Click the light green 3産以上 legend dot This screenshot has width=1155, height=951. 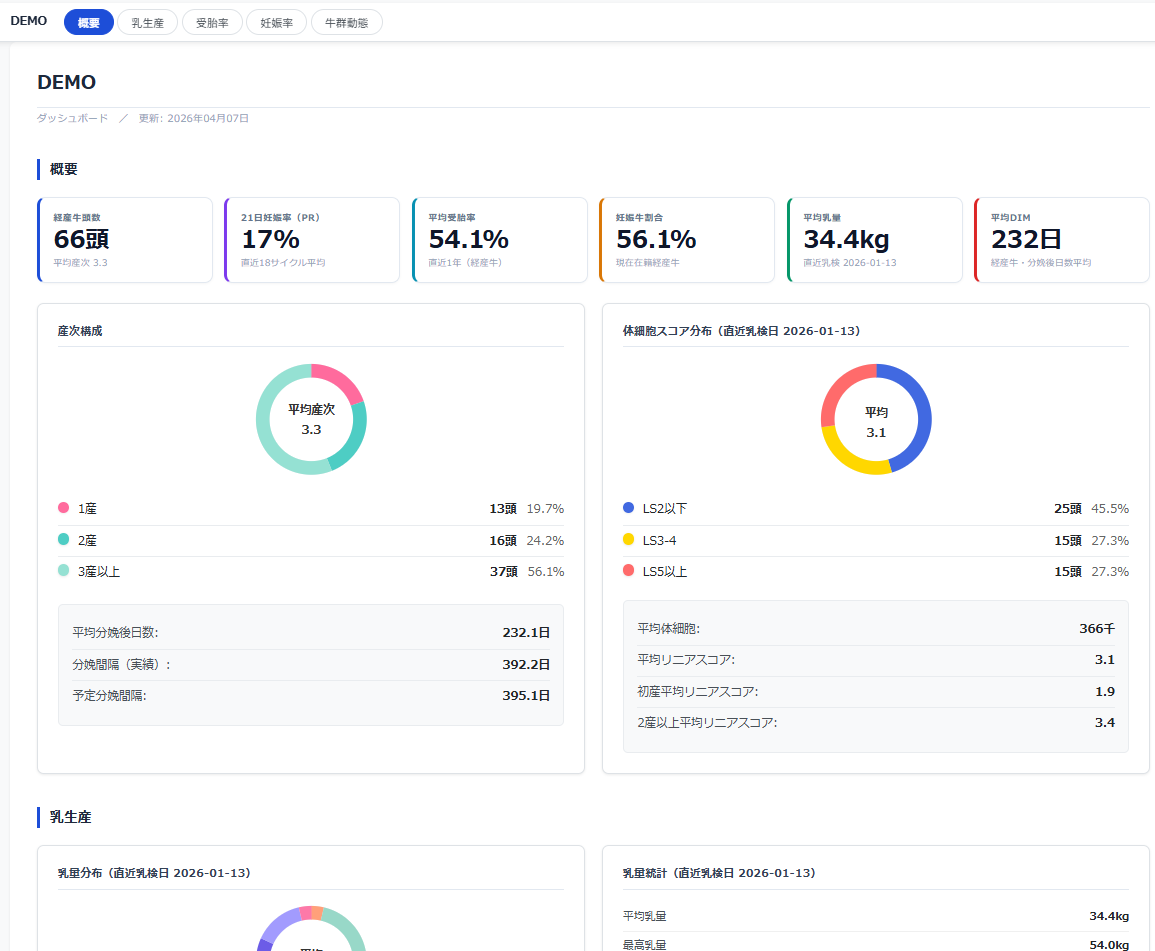pos(63,570)
